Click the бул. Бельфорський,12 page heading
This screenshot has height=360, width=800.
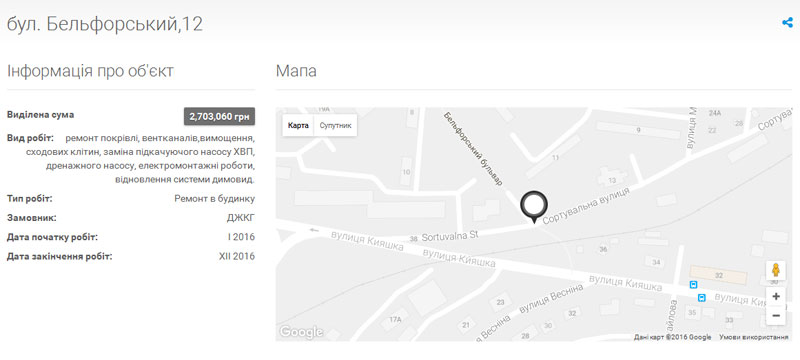coord(105,24)
